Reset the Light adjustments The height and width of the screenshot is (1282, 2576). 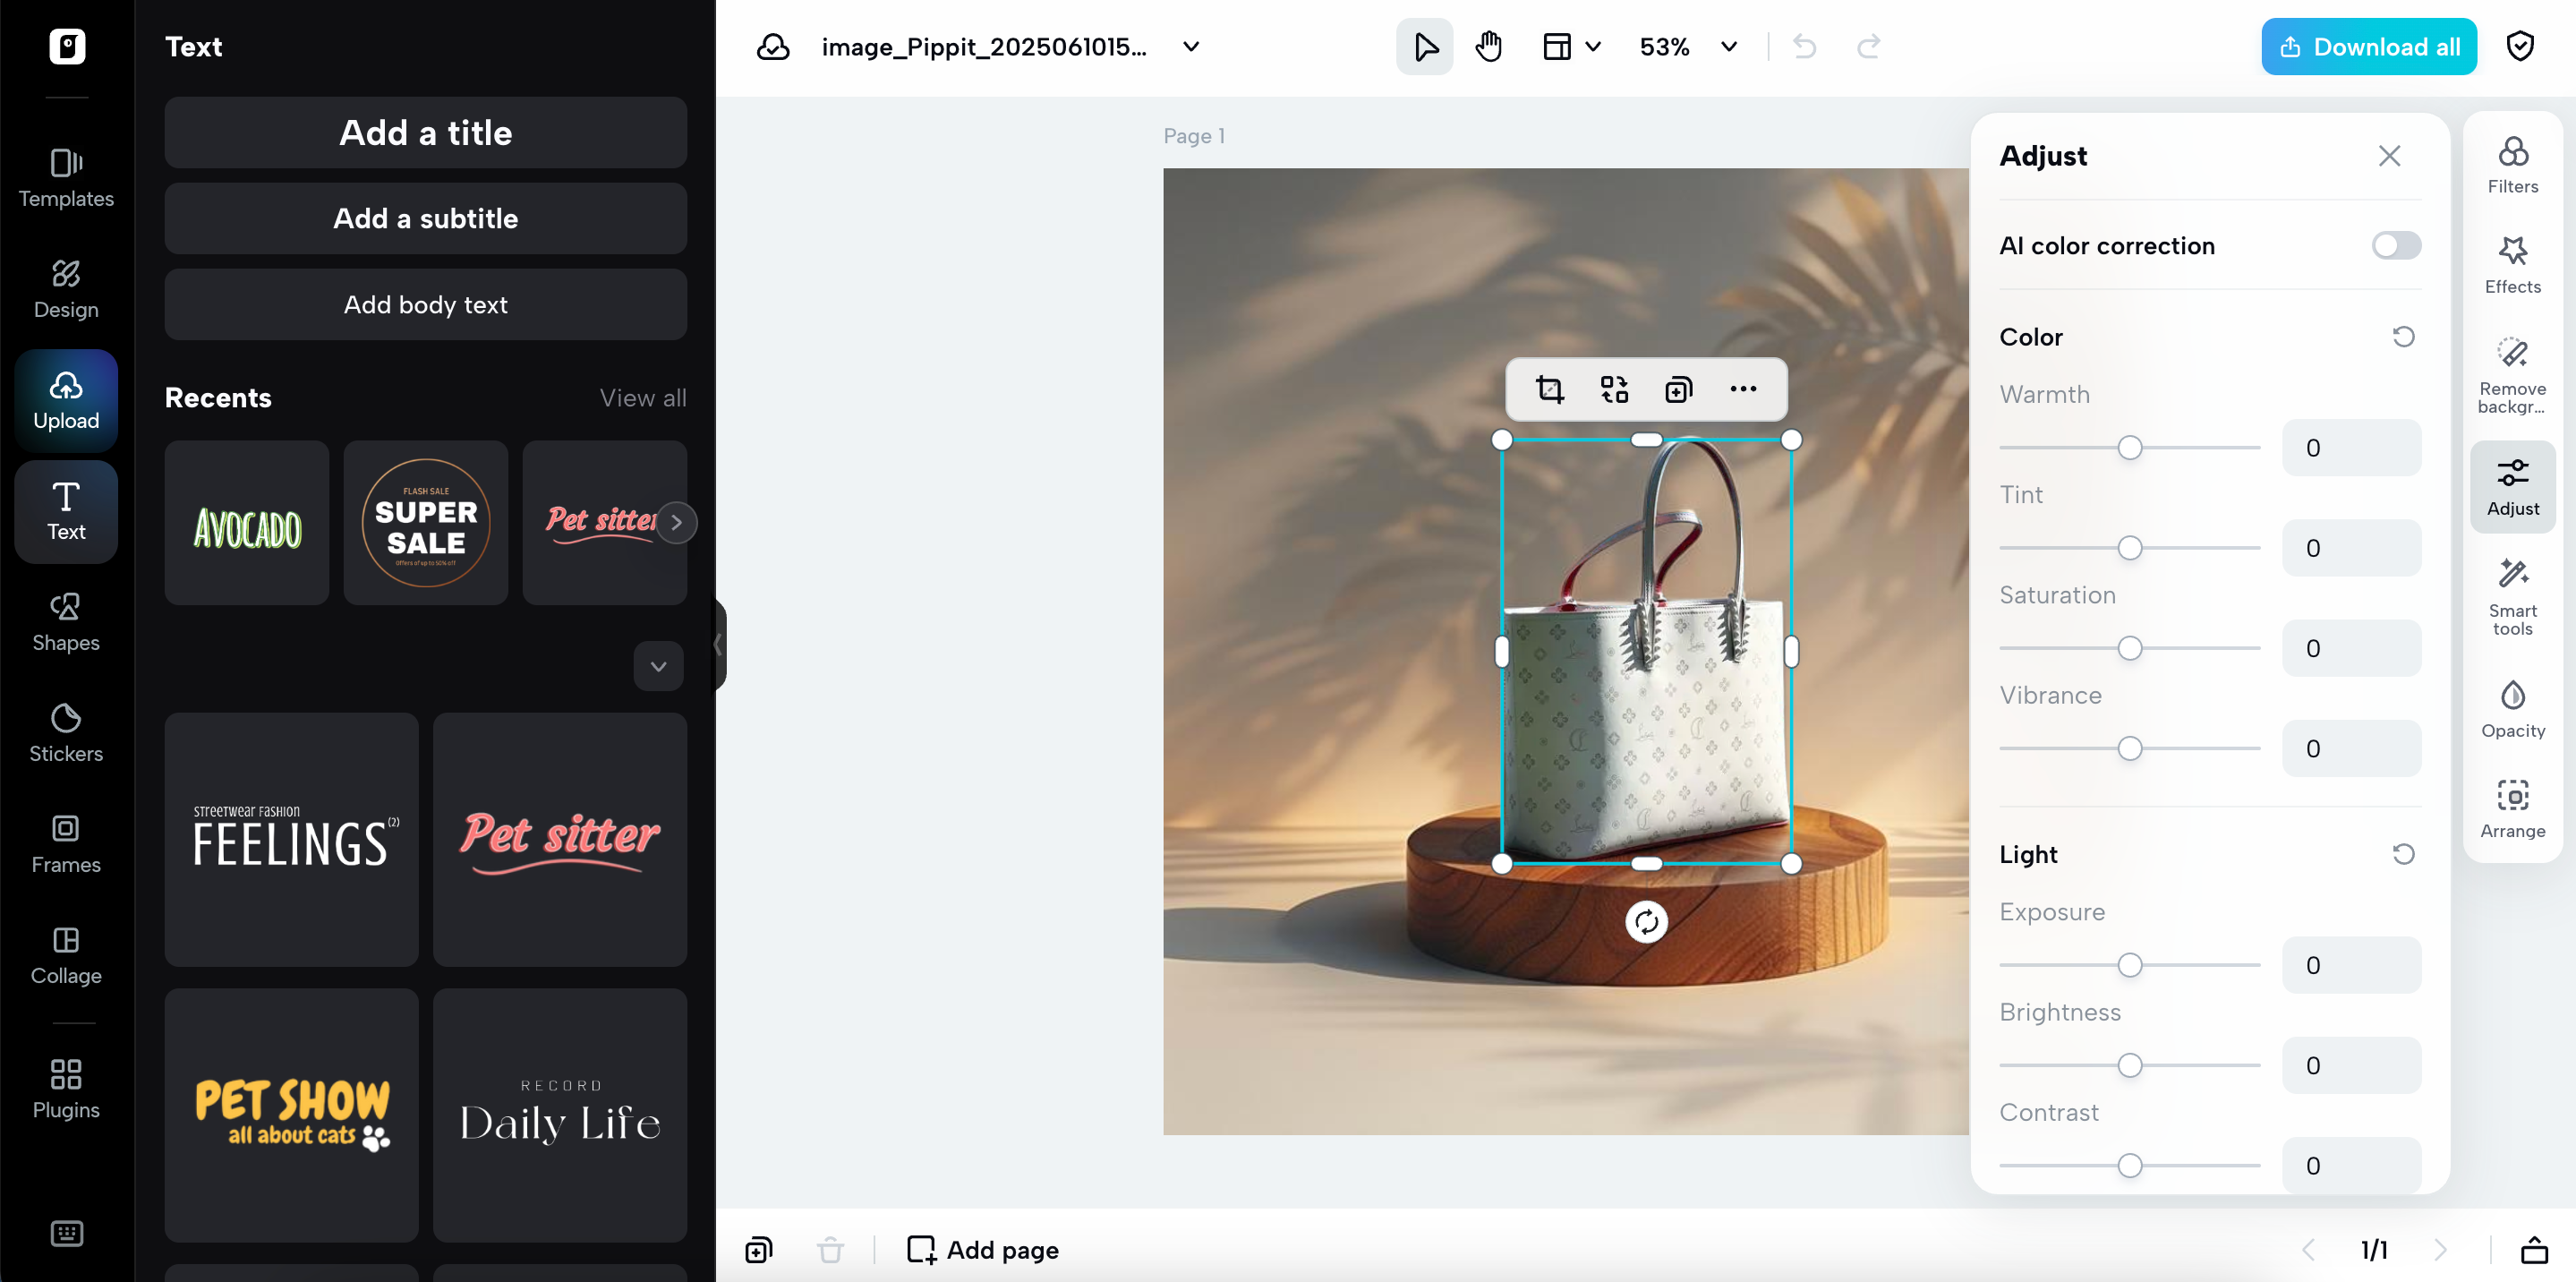click(x=2404, y=854)
